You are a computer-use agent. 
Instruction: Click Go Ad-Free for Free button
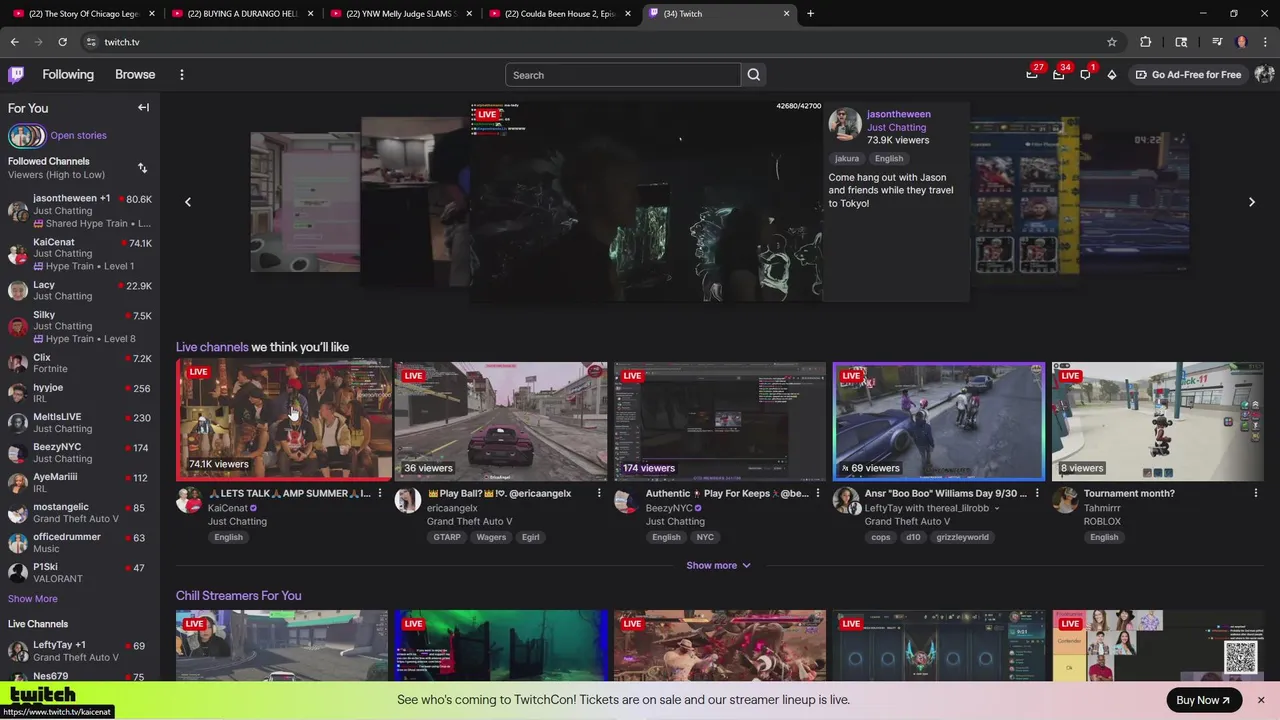click(1188, 75)
